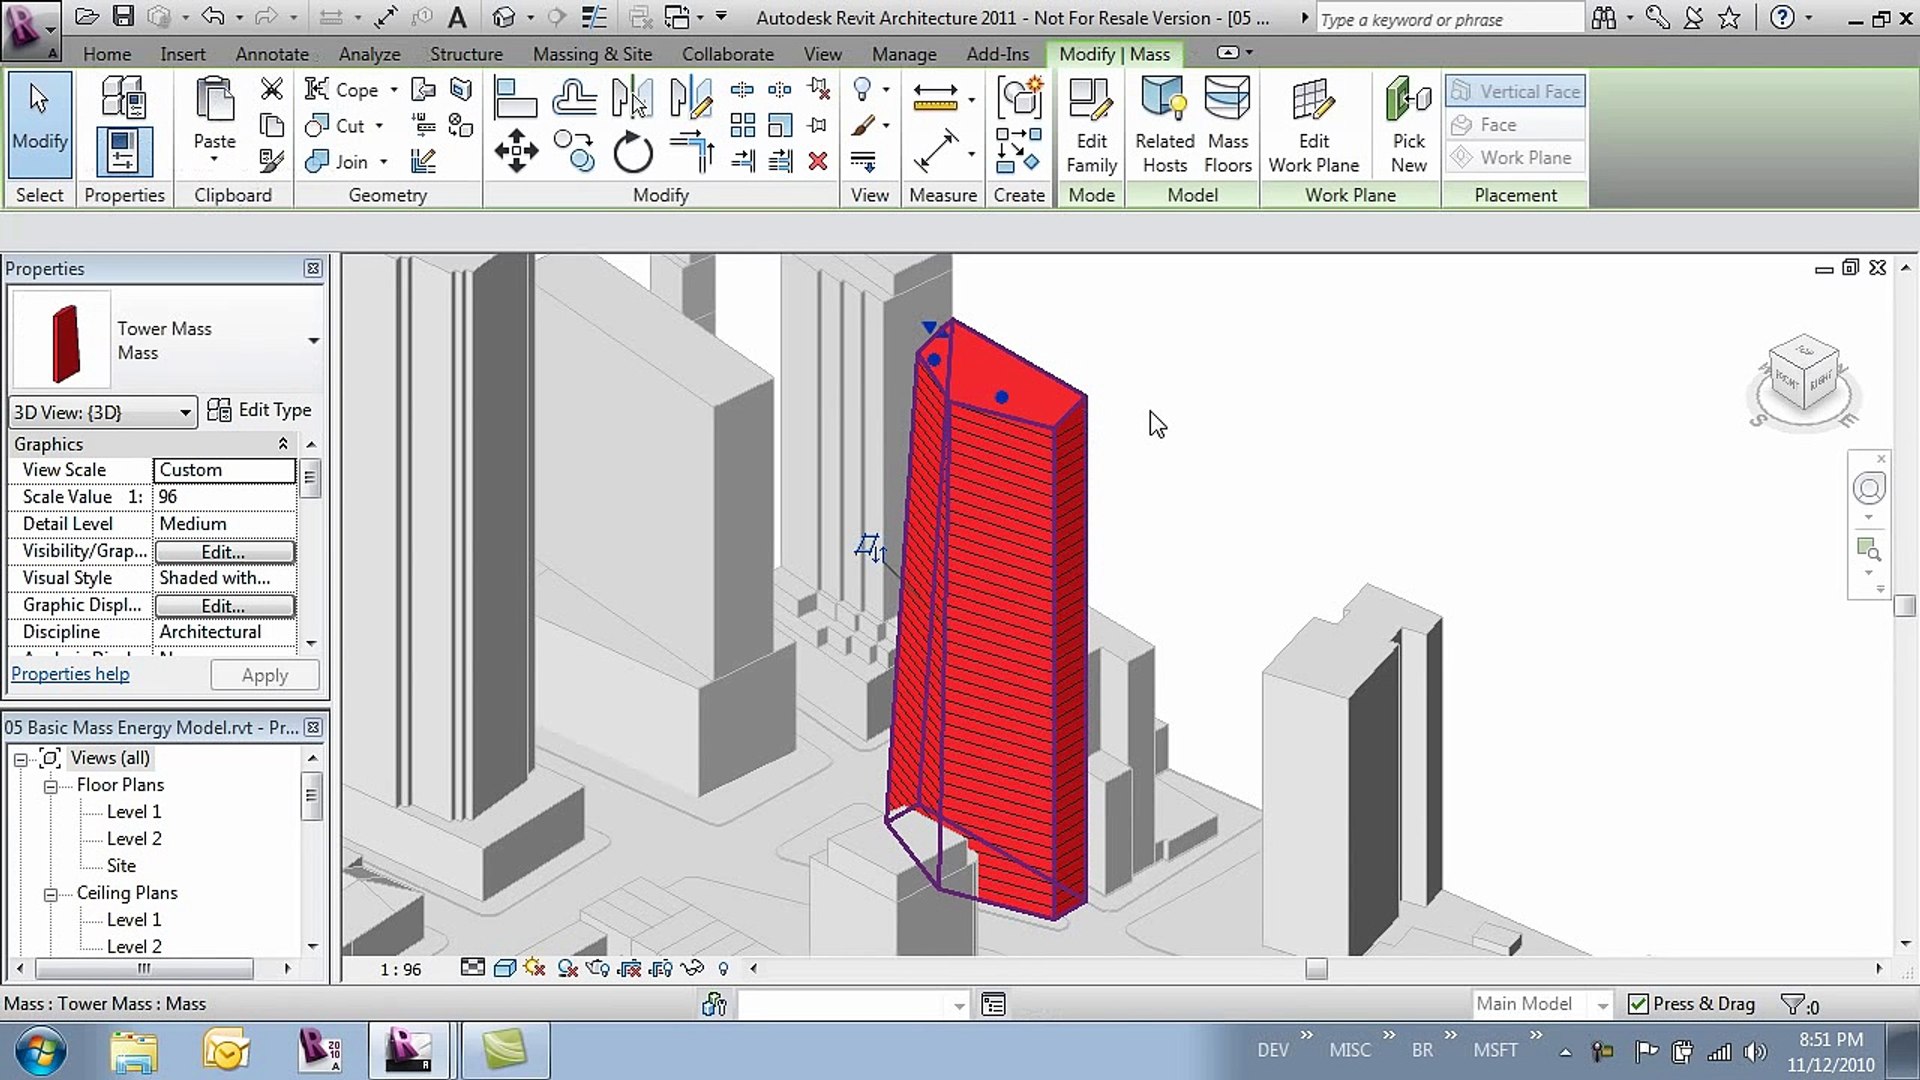Collapse the Ceiling Plans tree node

click(x=50, y=894)
